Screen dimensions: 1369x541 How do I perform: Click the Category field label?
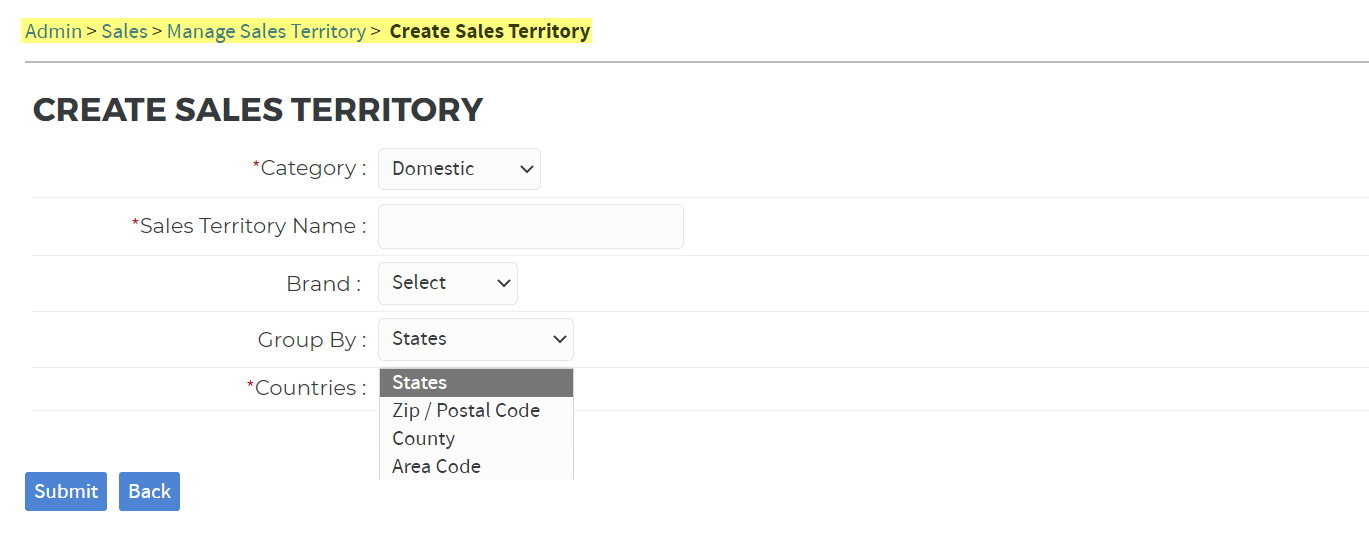[312, 169]
